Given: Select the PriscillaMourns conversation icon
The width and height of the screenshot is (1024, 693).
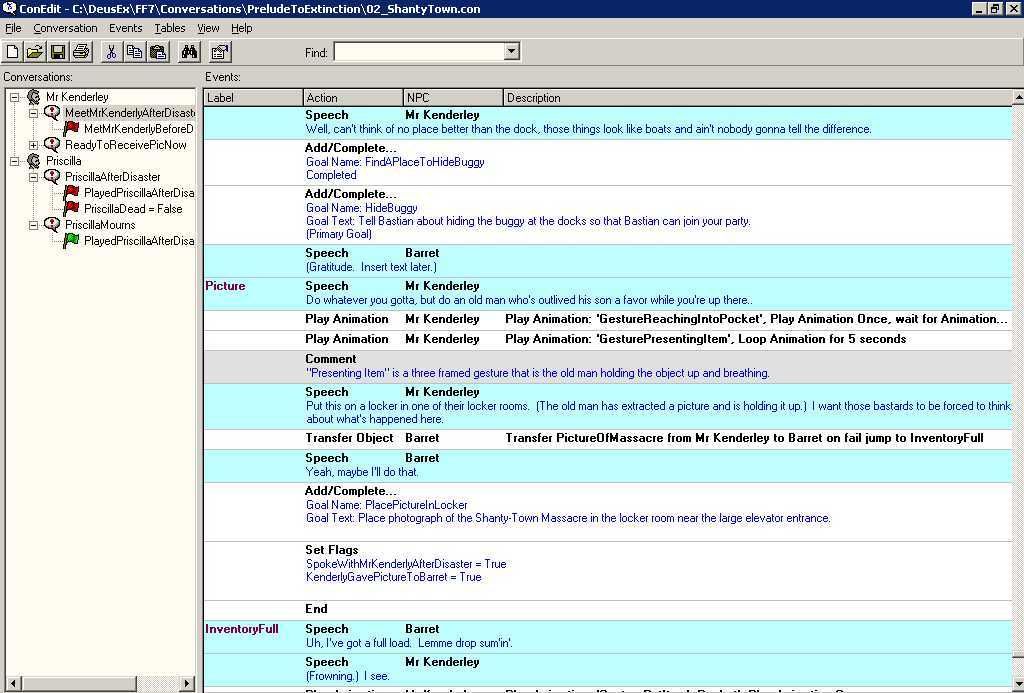Looking at the screenshot, I should [x=52, y=225].
